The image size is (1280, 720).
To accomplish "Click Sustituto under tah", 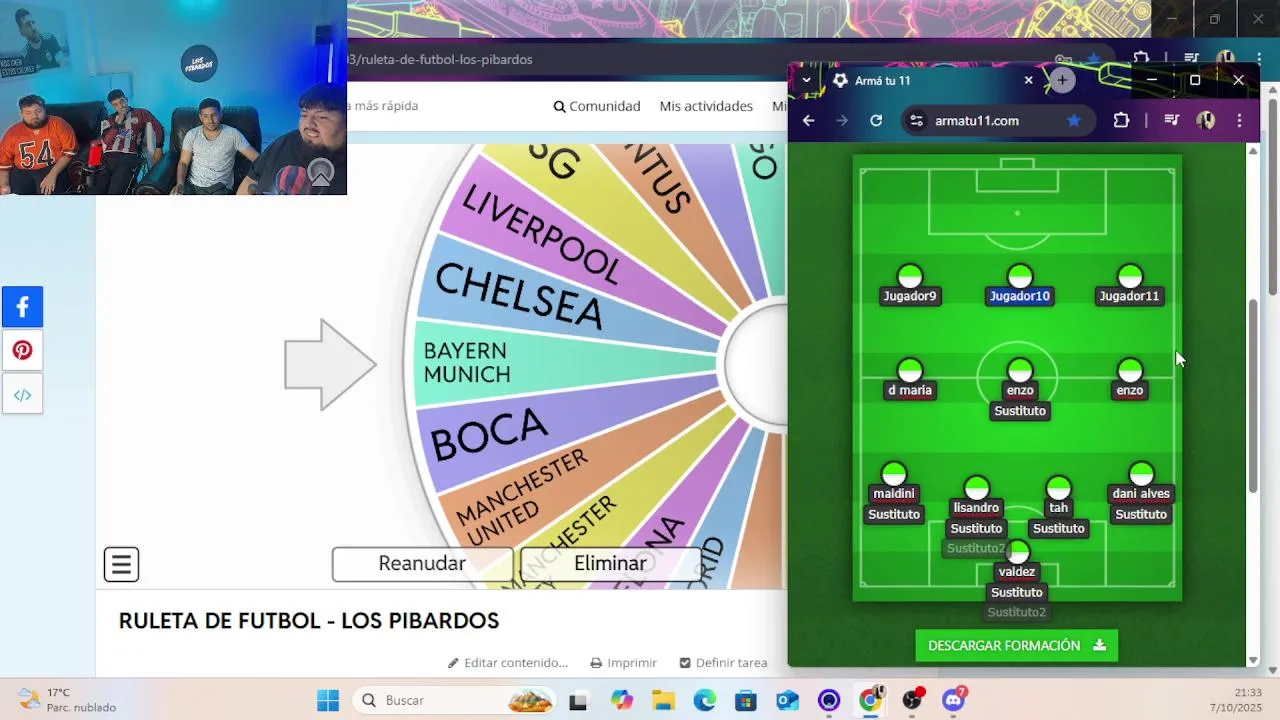I will [x=1058, y=529].
